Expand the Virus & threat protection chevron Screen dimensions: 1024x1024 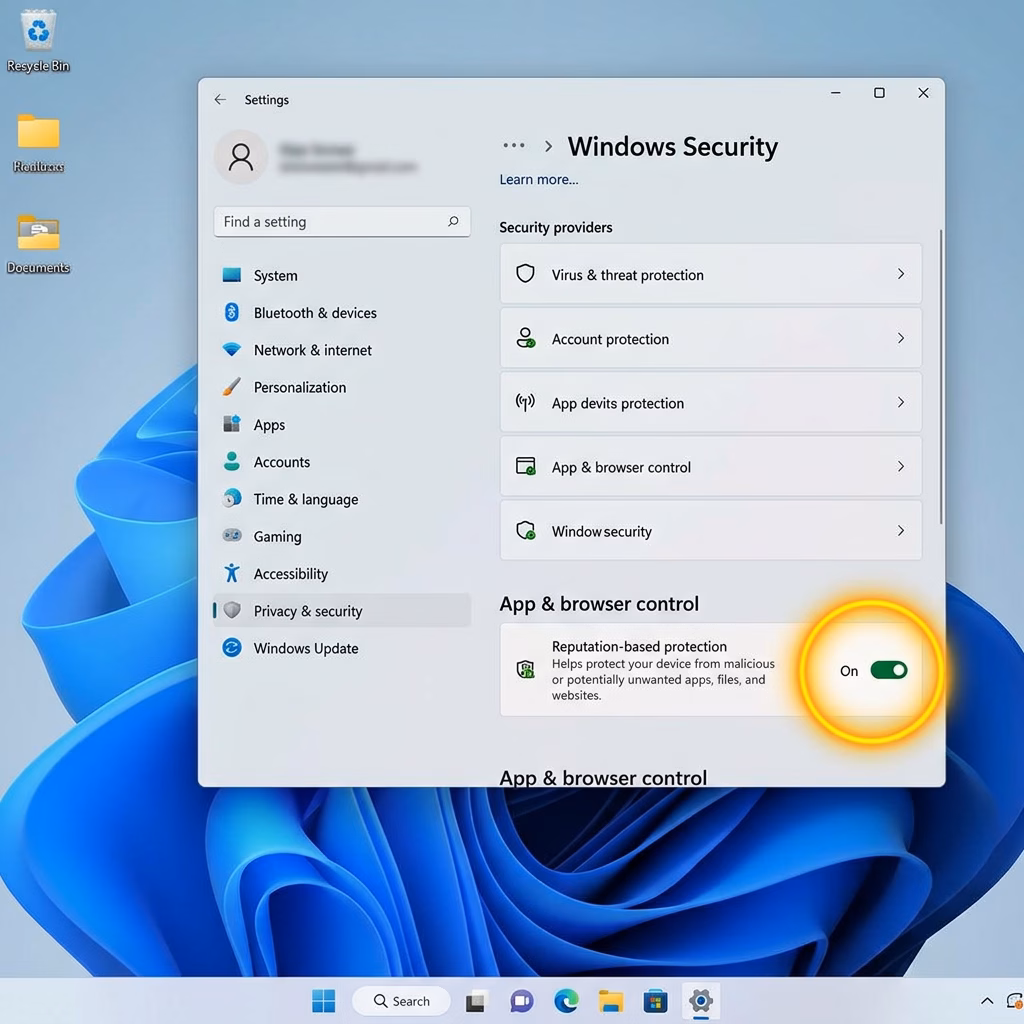point(901,274)
